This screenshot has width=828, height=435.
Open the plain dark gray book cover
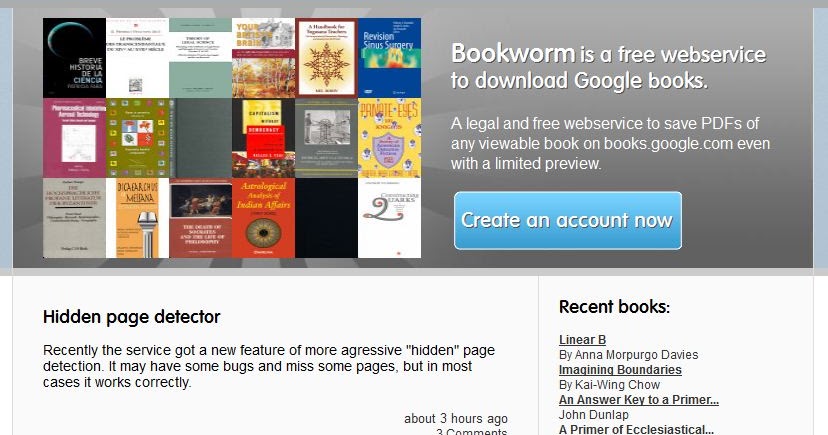[200, 138]
